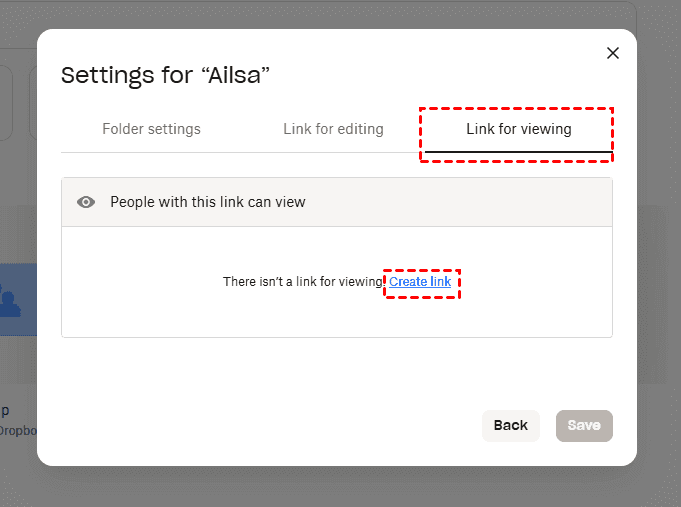Open the Link for editing tab

[333, 130]
